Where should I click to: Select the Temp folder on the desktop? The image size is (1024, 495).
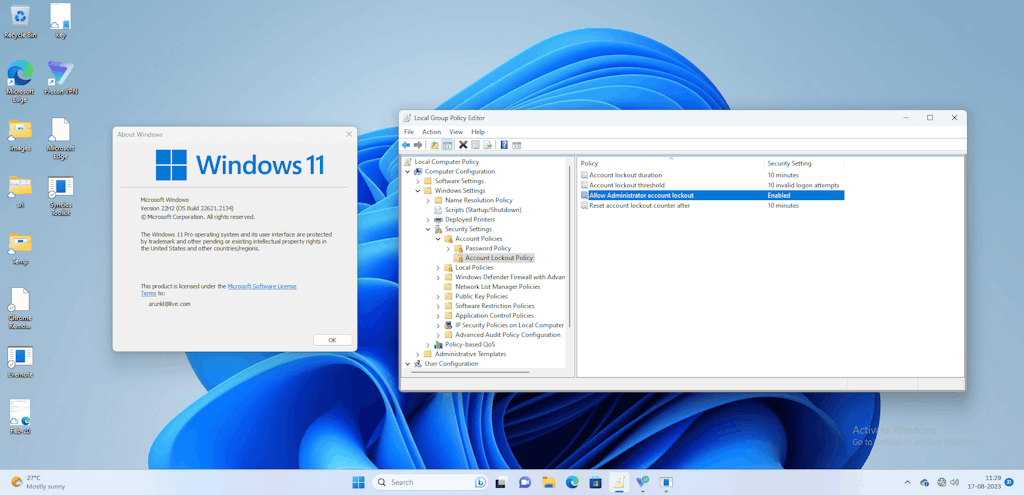(20, 248)
